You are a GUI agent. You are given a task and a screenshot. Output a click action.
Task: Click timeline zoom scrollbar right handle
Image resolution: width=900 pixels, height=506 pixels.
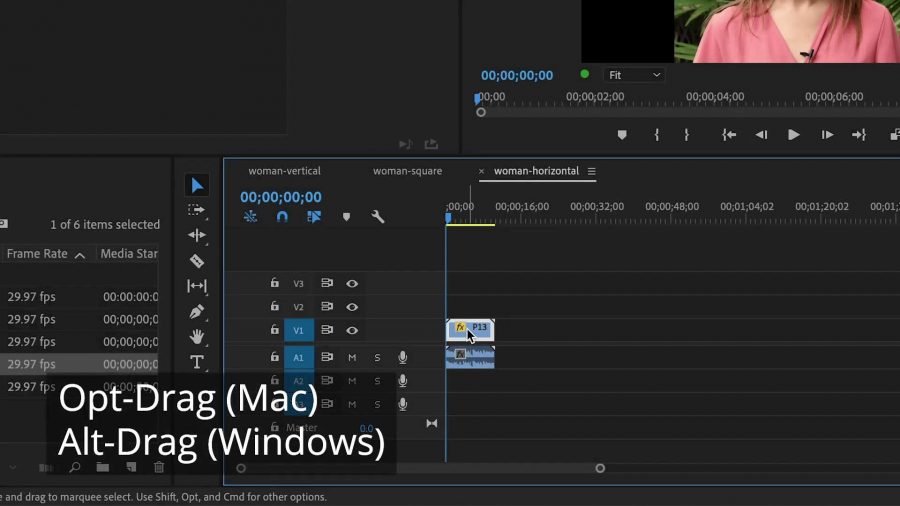point(600,468)
